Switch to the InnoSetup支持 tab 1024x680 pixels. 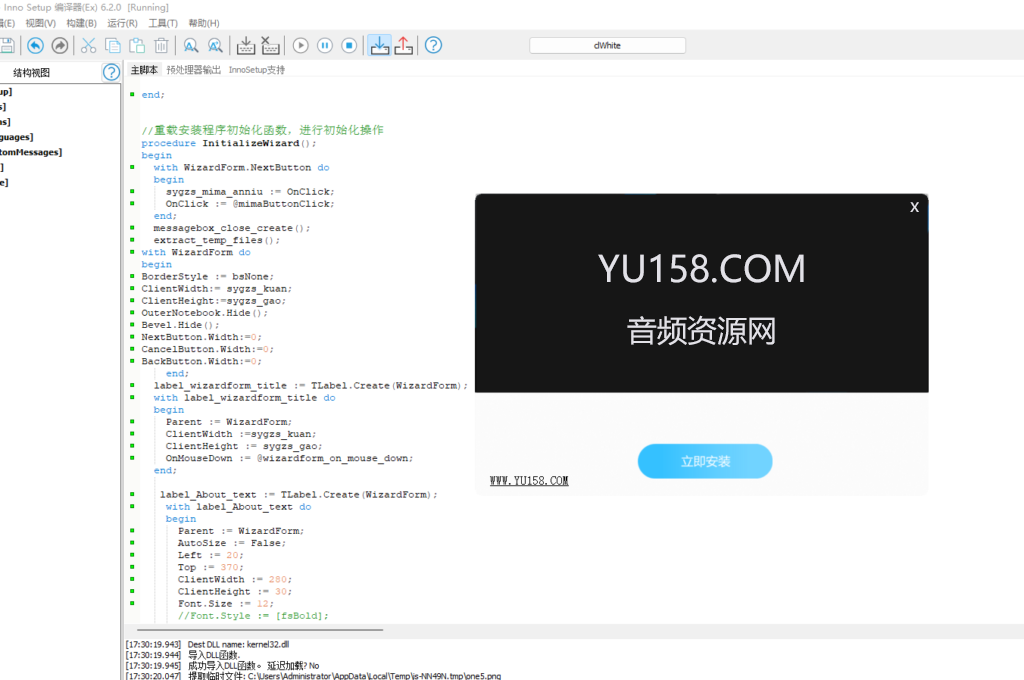[257, 70]
